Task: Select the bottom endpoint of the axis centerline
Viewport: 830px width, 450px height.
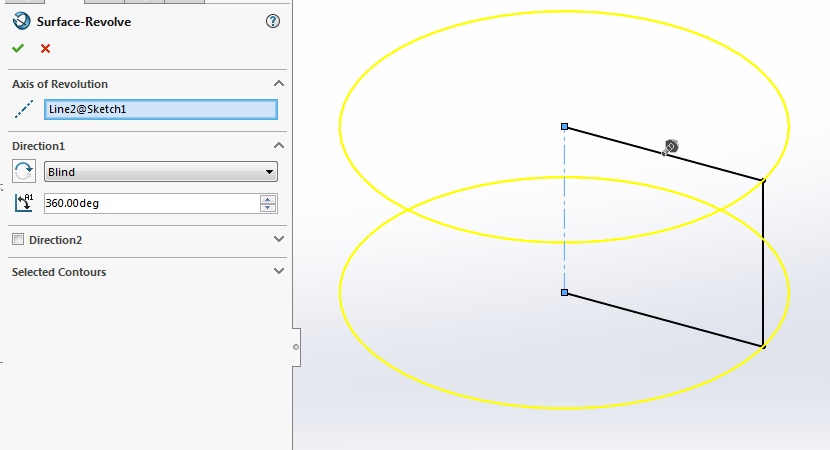Action: click(x=564, y=292)
